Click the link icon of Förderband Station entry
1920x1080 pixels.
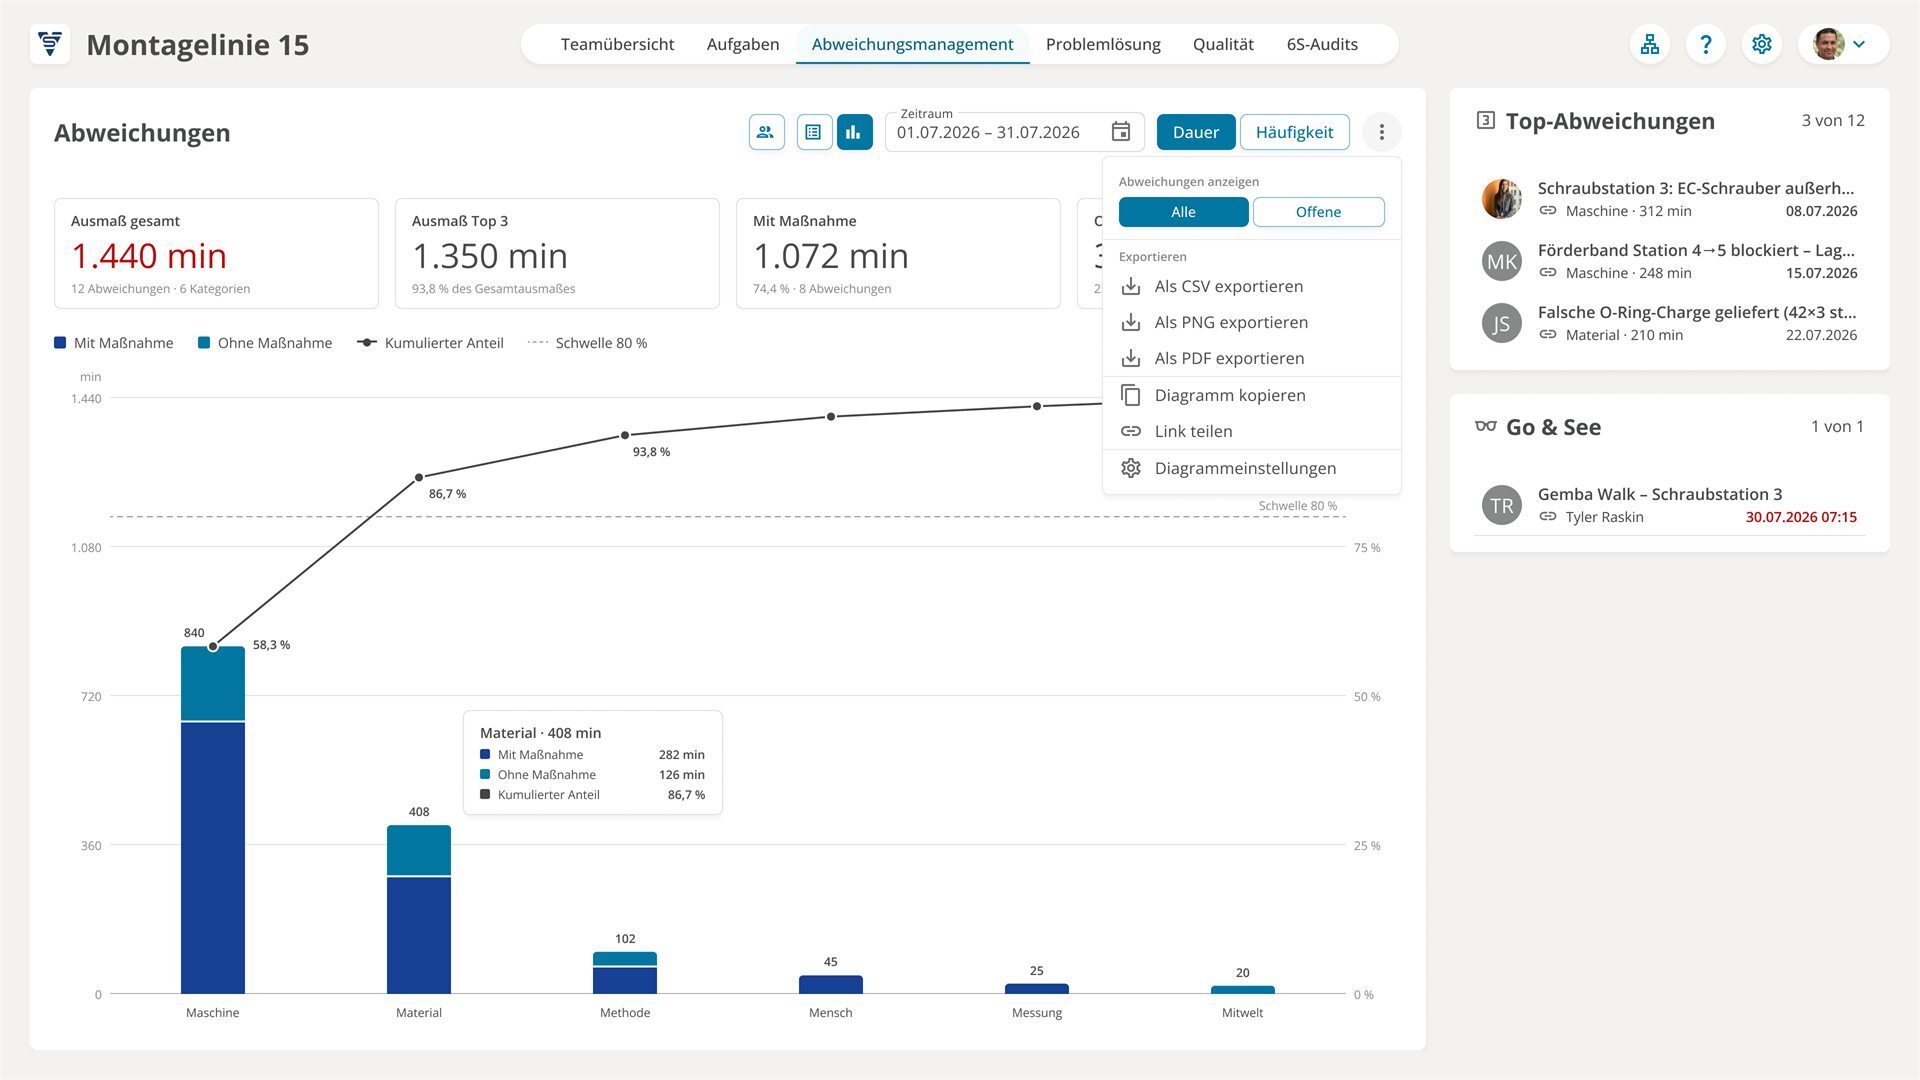(1548, 273)
